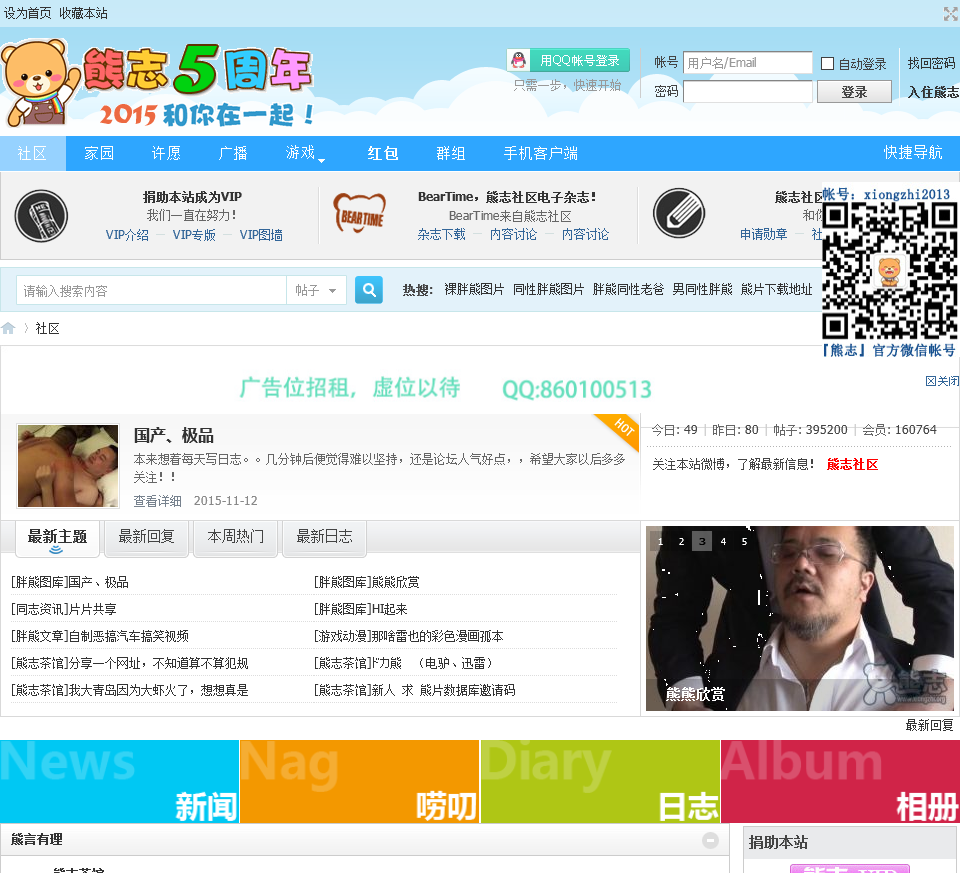Viewport: 960px width, 873px height.
Task: Open thread [同志资讯]片片共享
Action: [64, 609]
